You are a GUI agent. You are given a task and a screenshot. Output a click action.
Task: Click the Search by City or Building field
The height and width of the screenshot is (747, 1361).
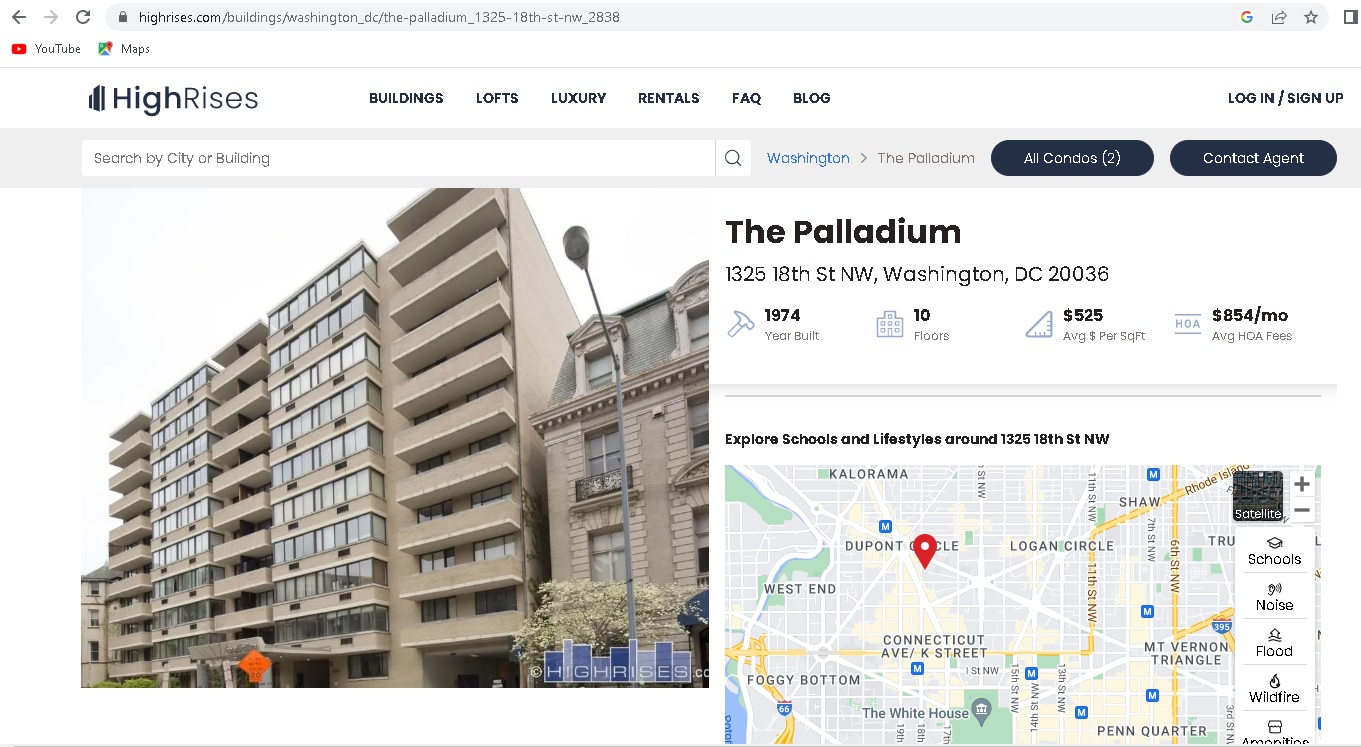click(x=398, y=158)
